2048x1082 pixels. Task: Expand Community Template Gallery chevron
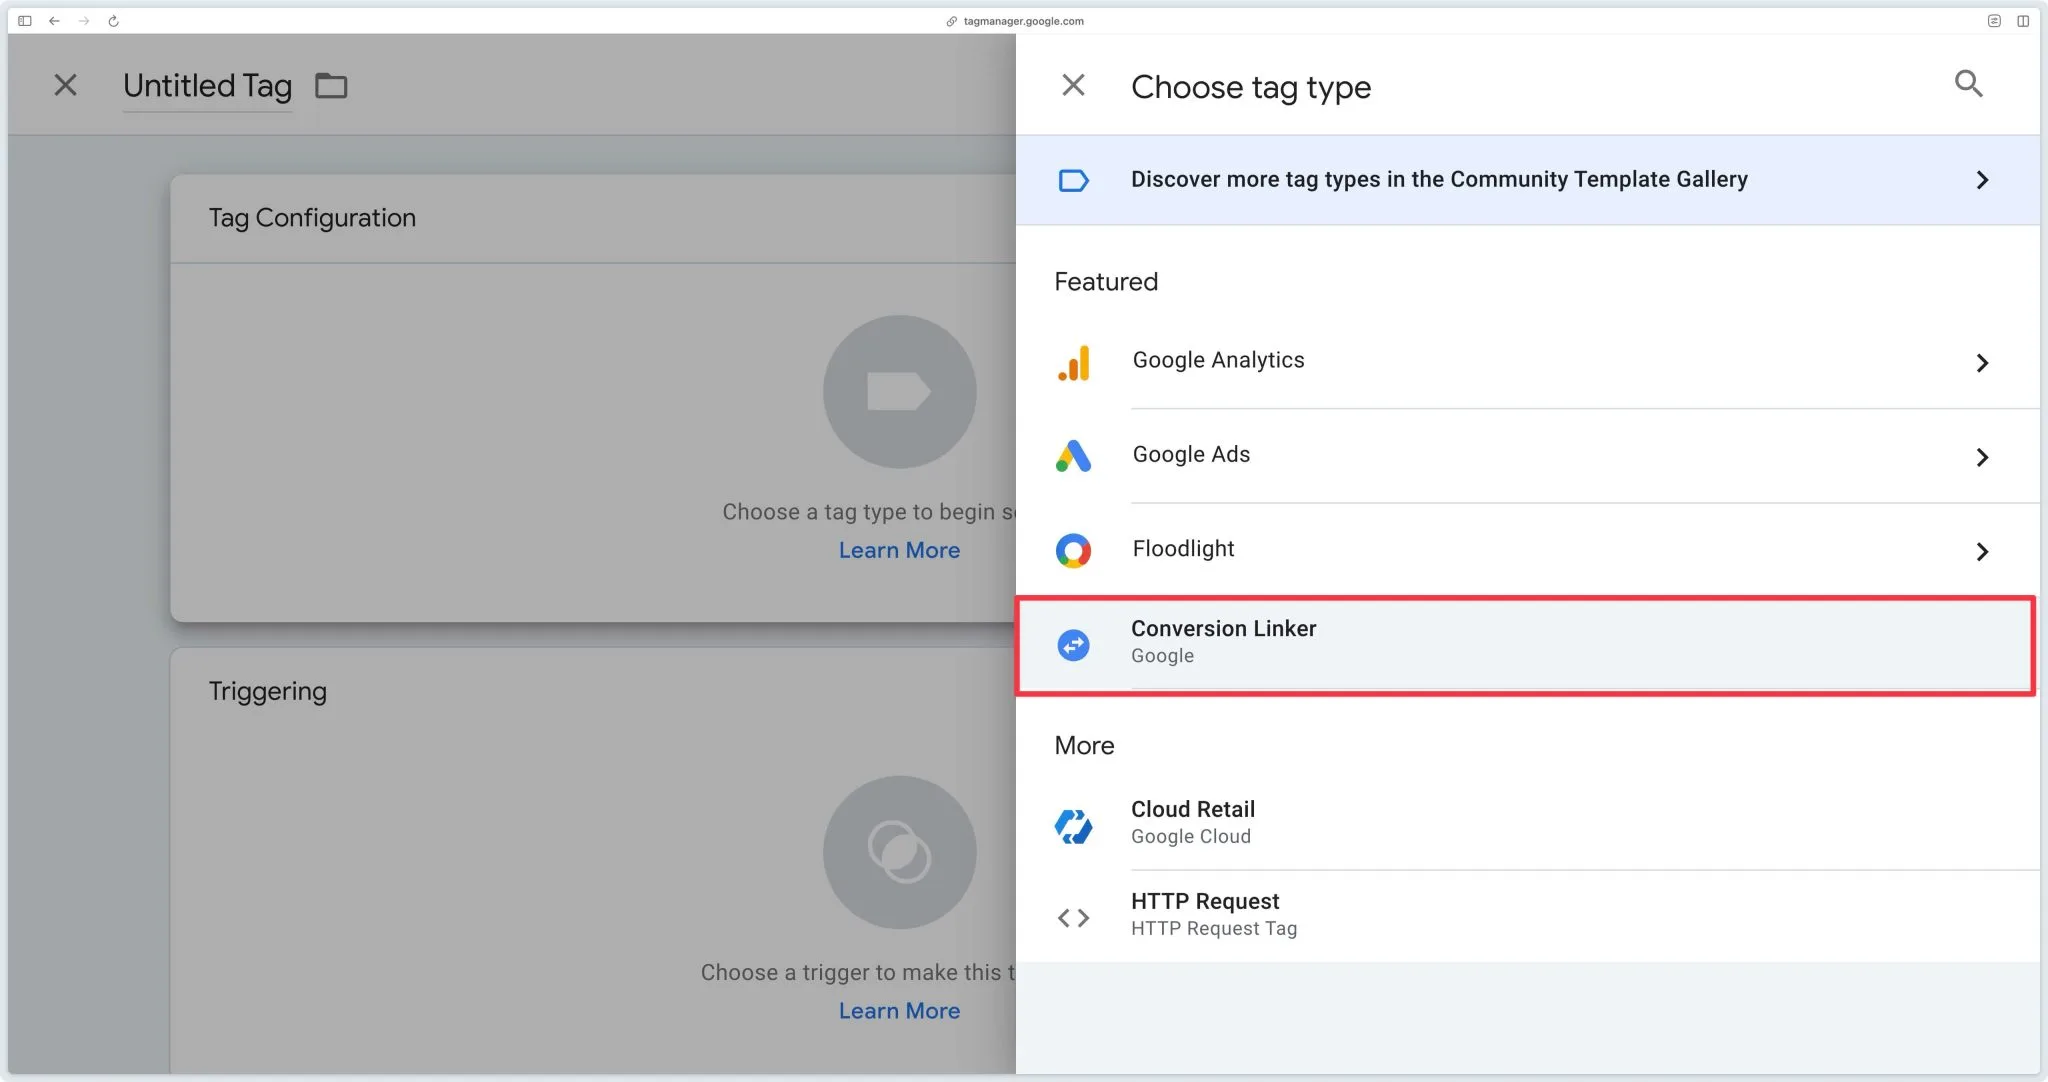[x=1982, y=180]
